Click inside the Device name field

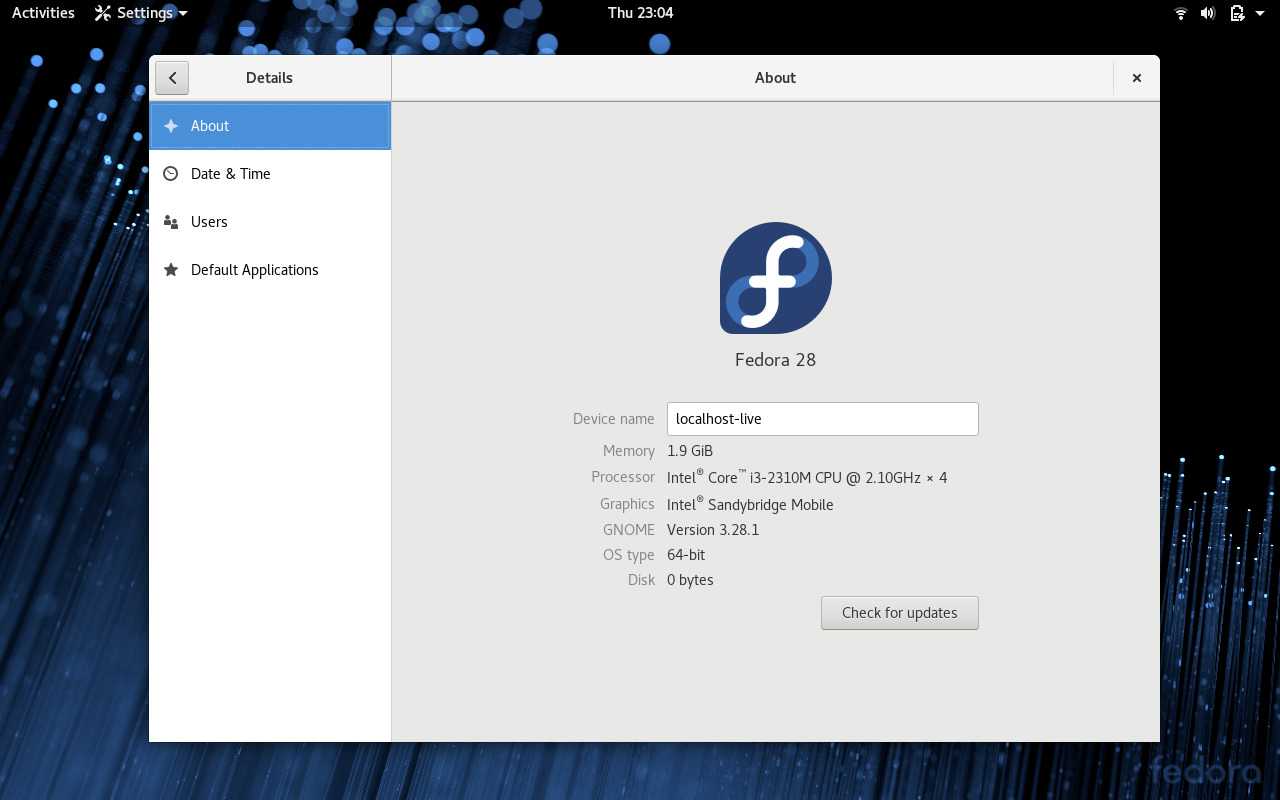(822, 418)
